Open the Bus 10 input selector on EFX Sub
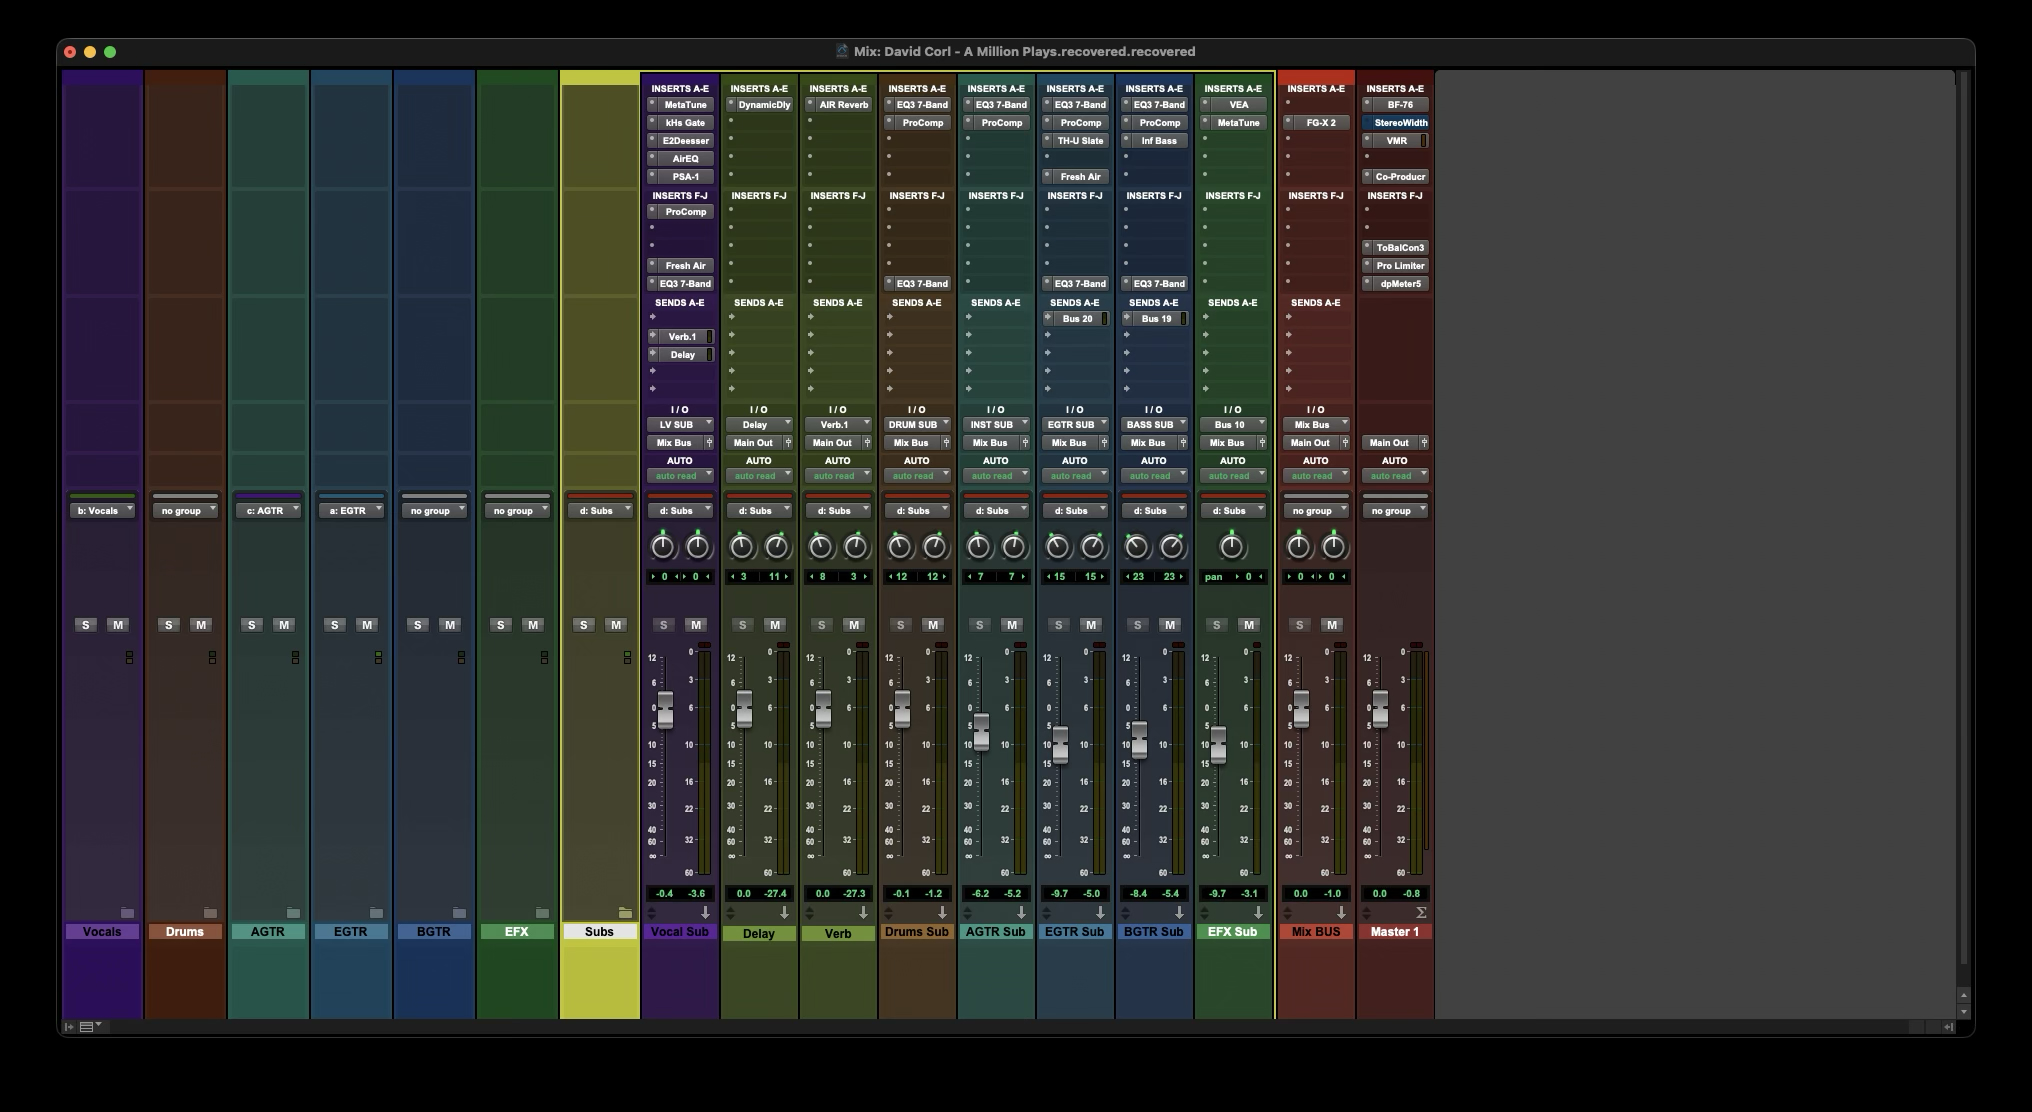The image size is (2032, 1112). coord(1233,425)
